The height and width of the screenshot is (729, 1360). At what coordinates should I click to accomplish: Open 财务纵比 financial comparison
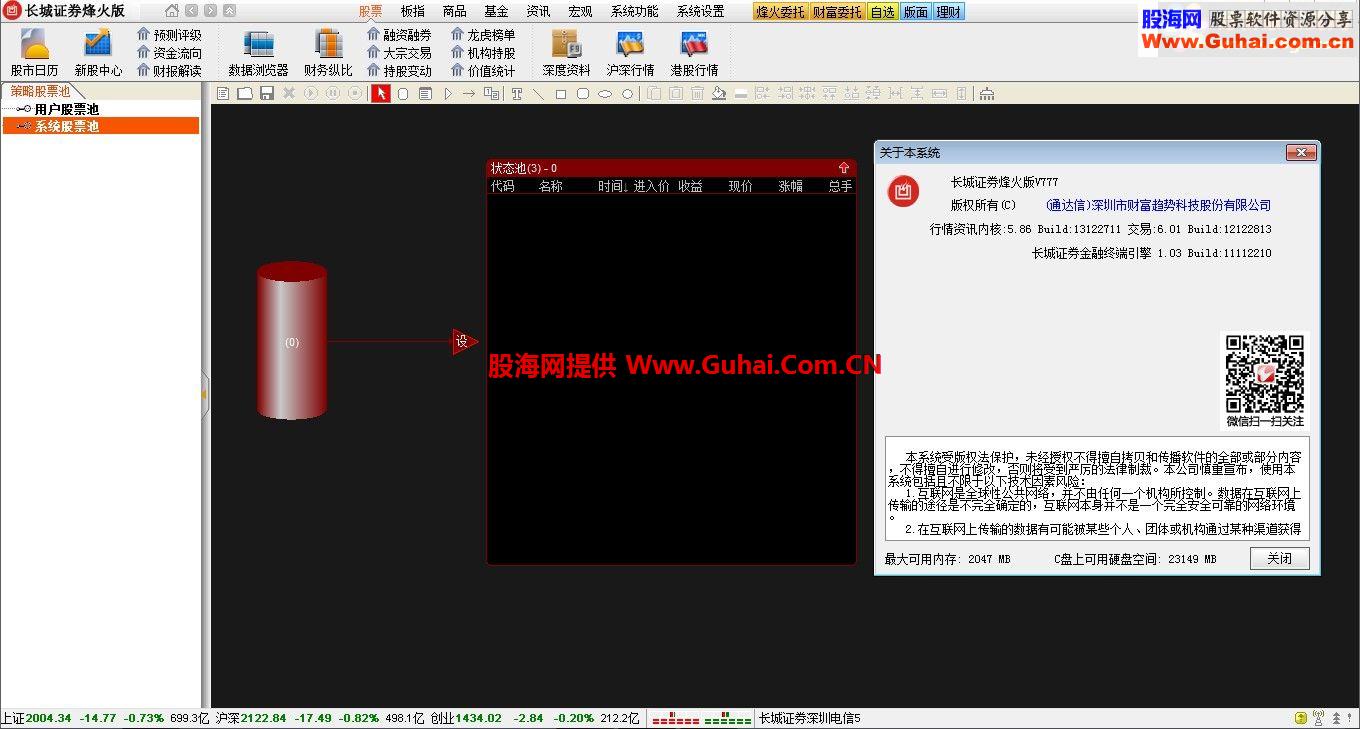coord(328,52)
